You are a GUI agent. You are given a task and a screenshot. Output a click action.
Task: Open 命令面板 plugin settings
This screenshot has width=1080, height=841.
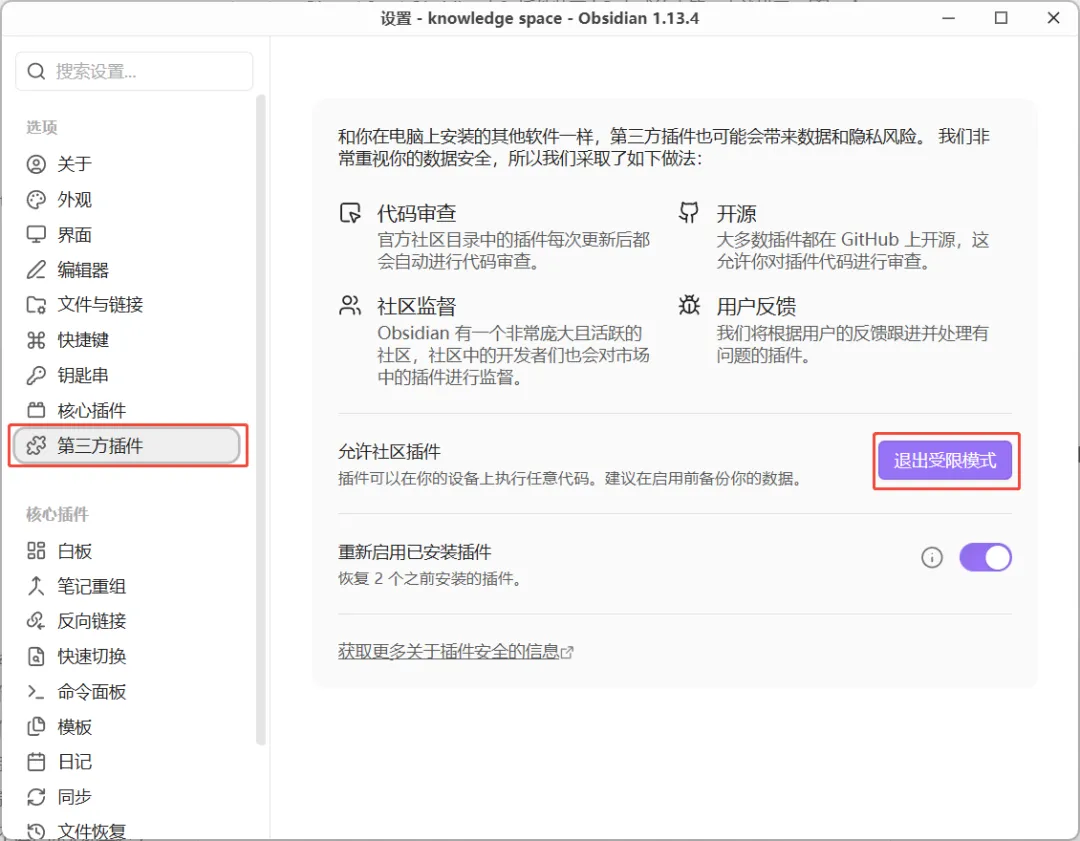pyautogui.click(x=127, y=692)
